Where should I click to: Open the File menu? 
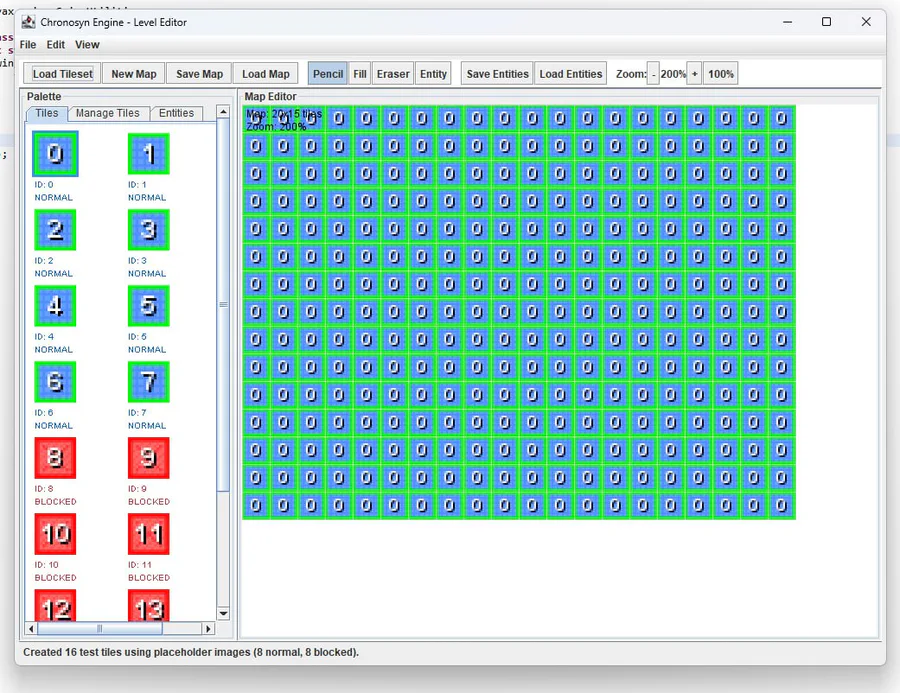click(x=28, y=45)
